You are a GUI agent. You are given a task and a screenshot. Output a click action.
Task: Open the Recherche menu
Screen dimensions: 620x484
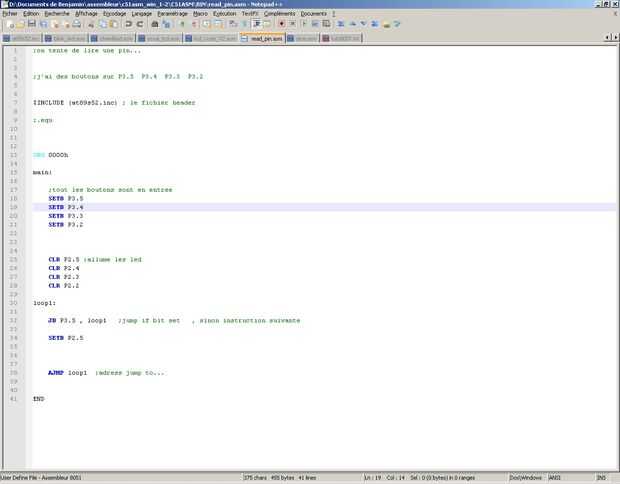coord(57,13)
